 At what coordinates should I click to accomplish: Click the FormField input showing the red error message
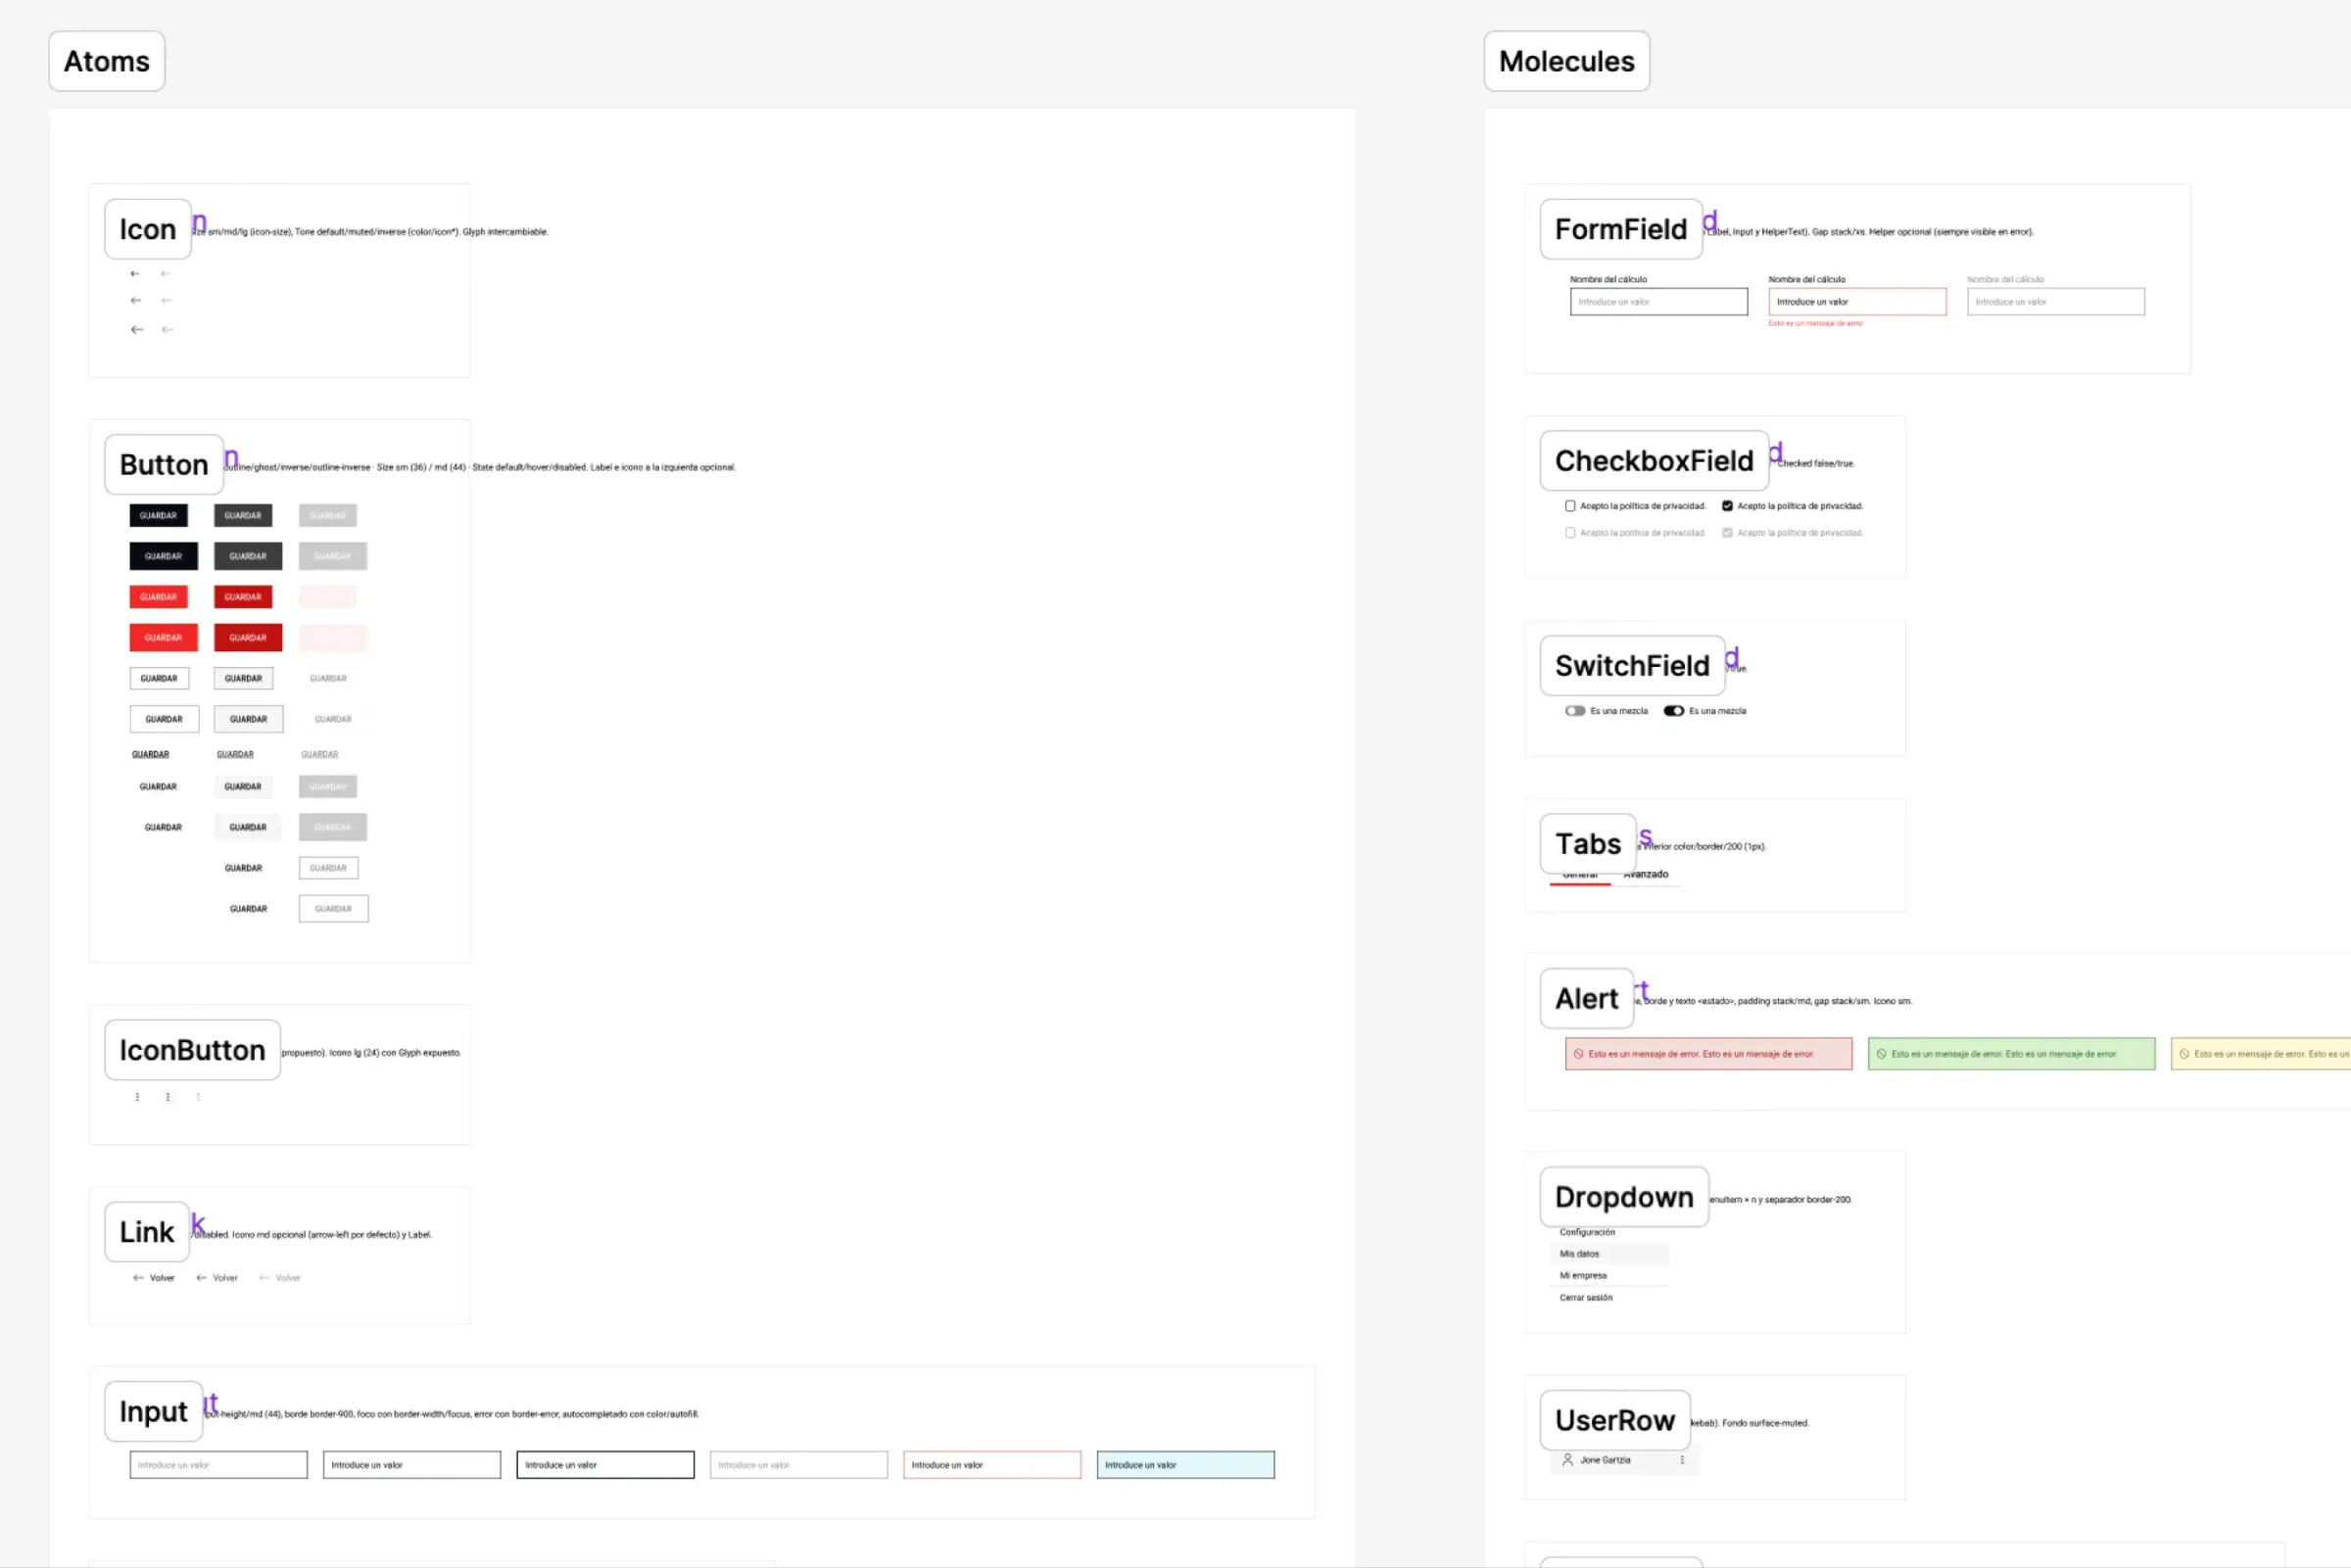pos(1857,302)
